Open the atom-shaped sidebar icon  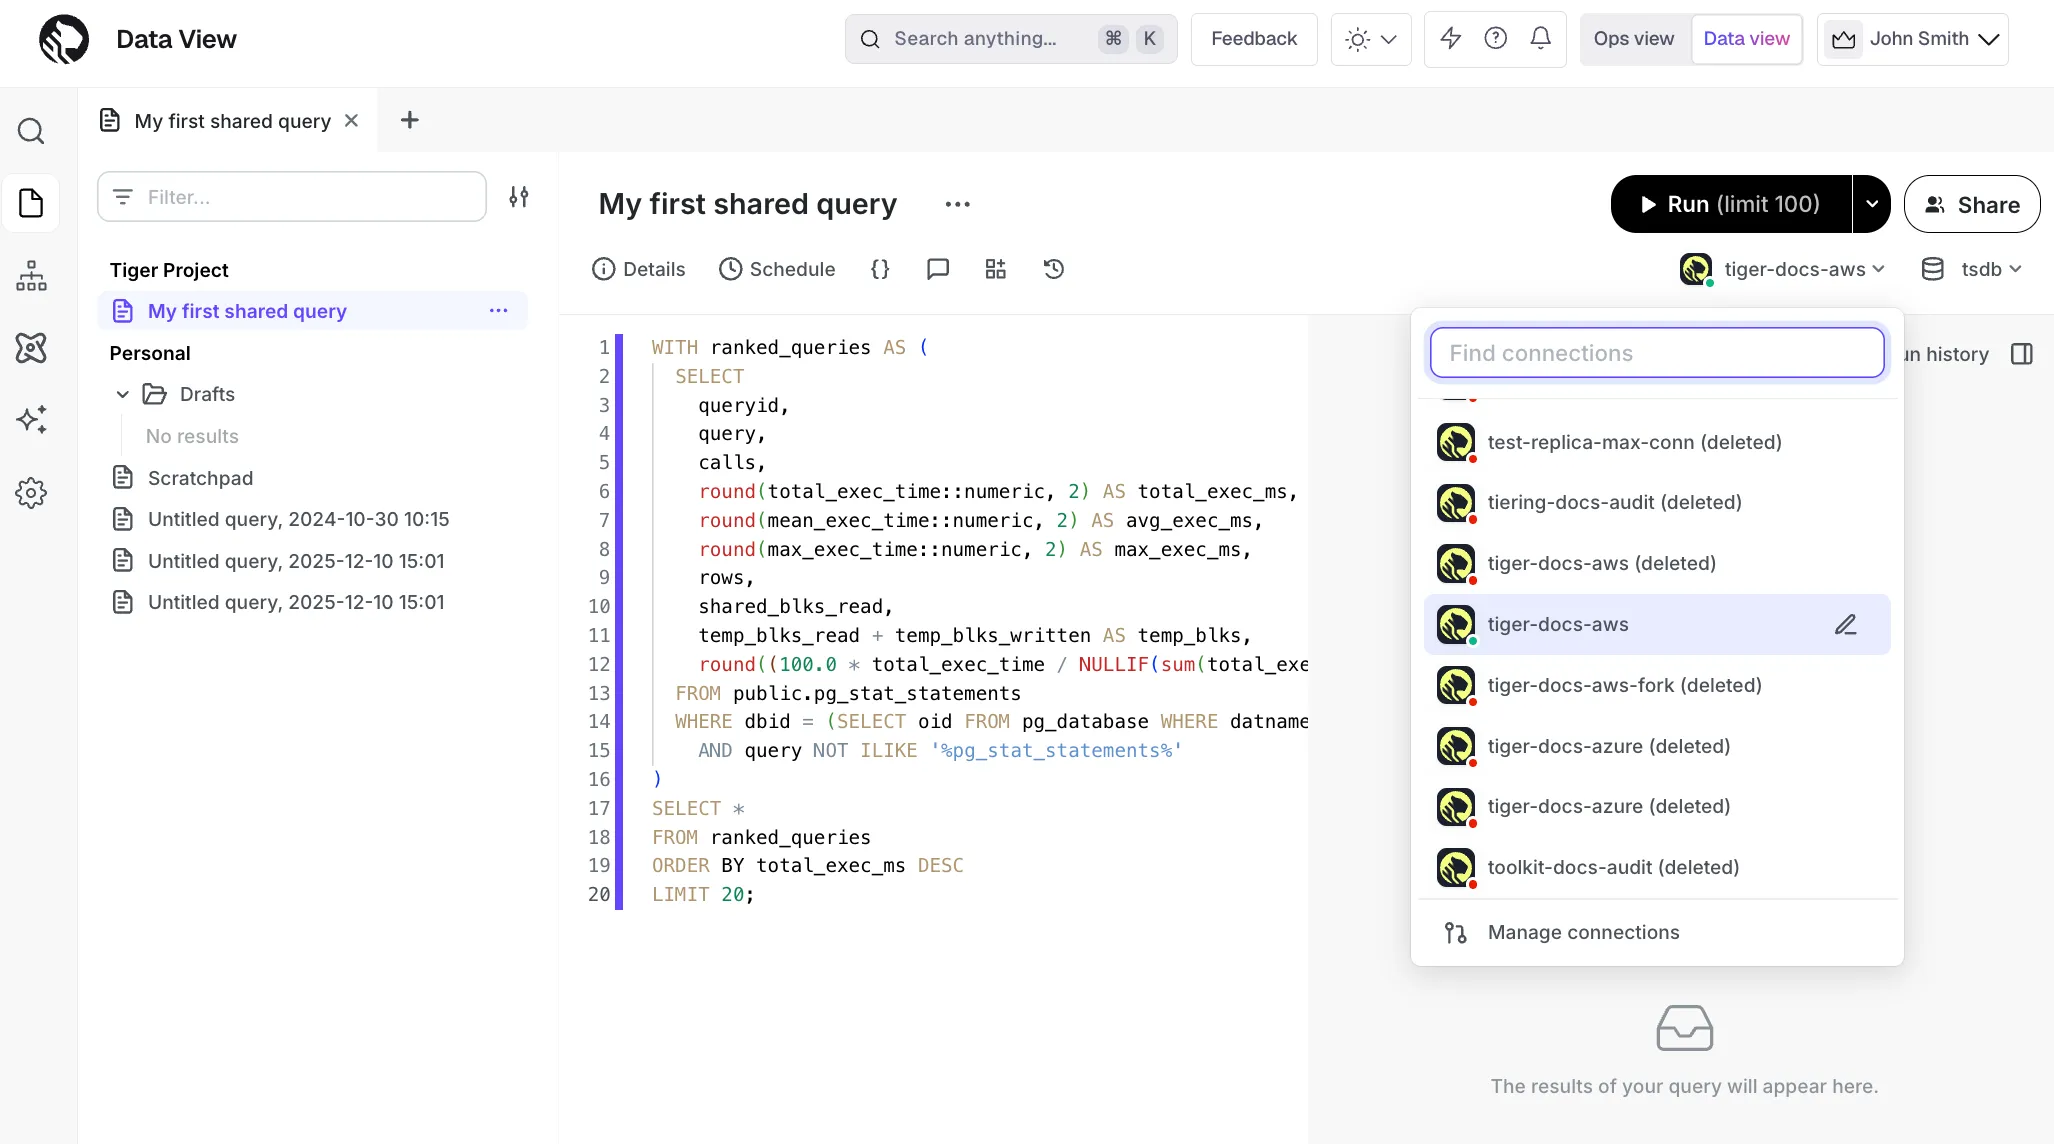tap(31, 348)
